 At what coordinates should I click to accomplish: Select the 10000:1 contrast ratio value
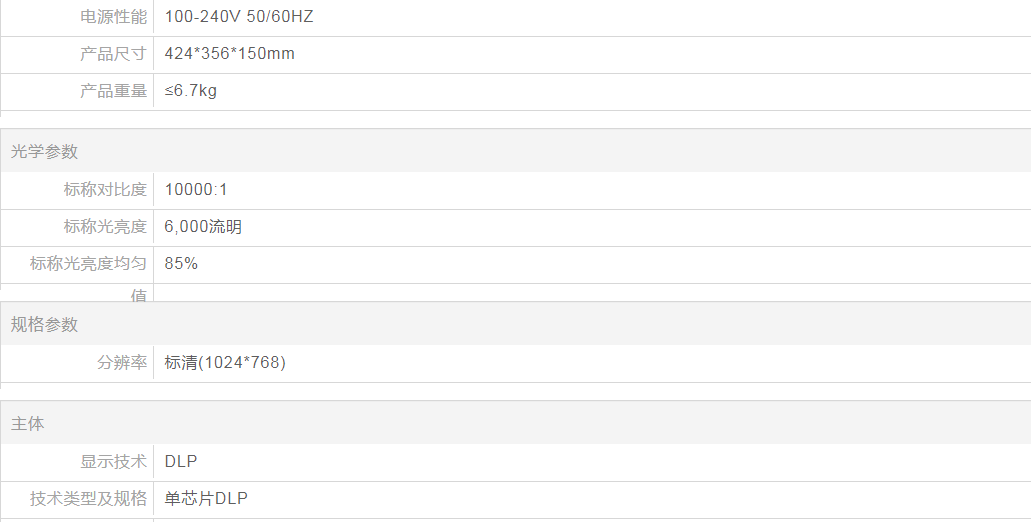(196, 190)
